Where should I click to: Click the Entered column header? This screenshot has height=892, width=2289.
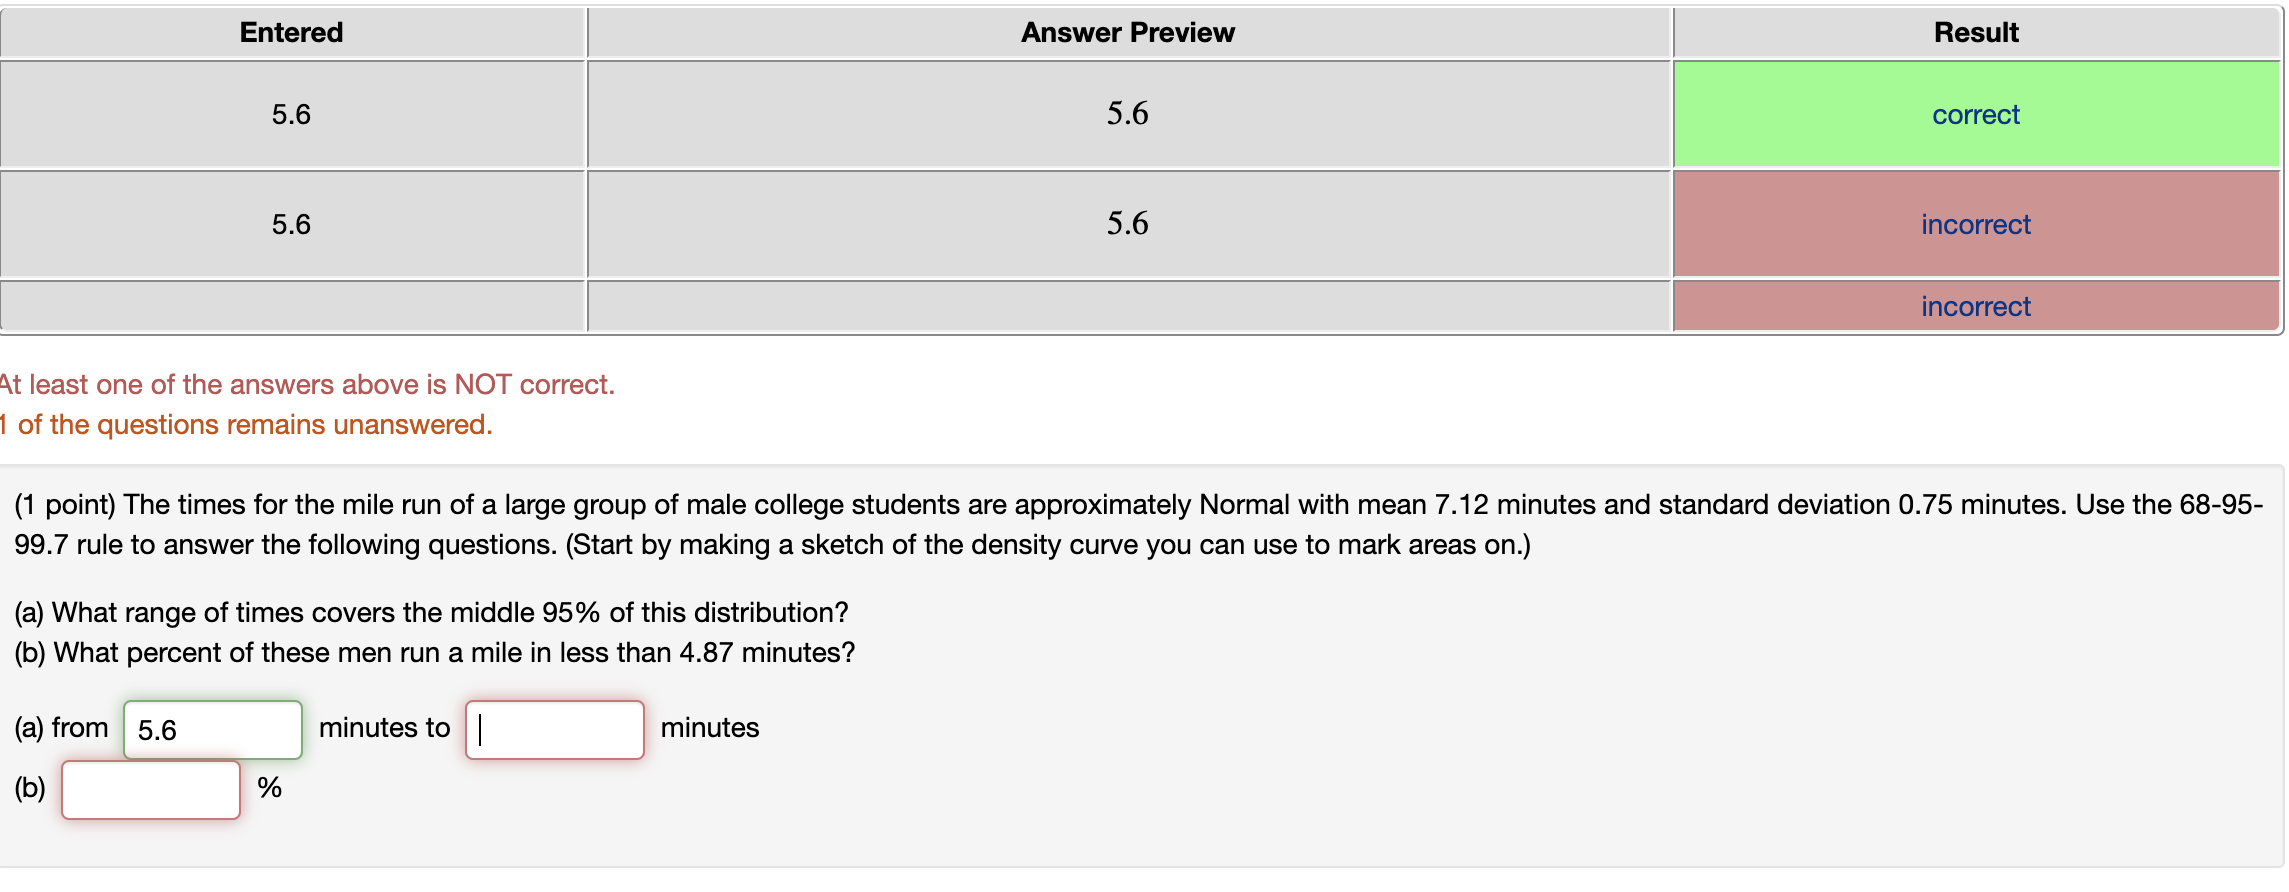point(290,32)
